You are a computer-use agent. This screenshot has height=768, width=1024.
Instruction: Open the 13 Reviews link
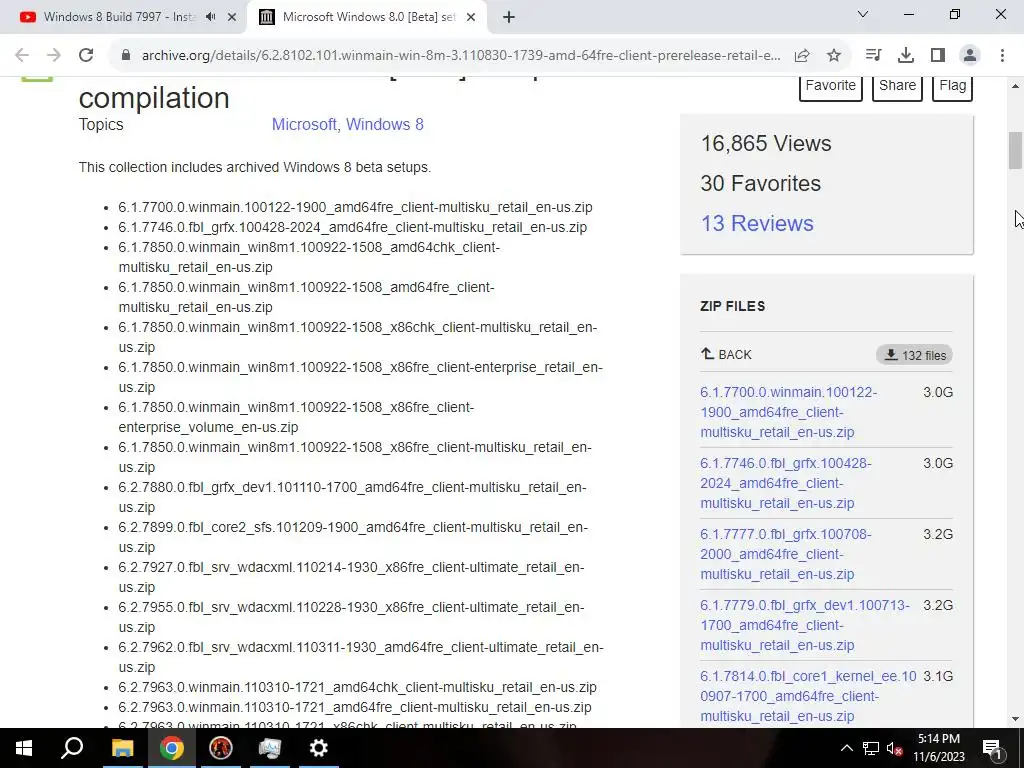click(x=757, y=223)
